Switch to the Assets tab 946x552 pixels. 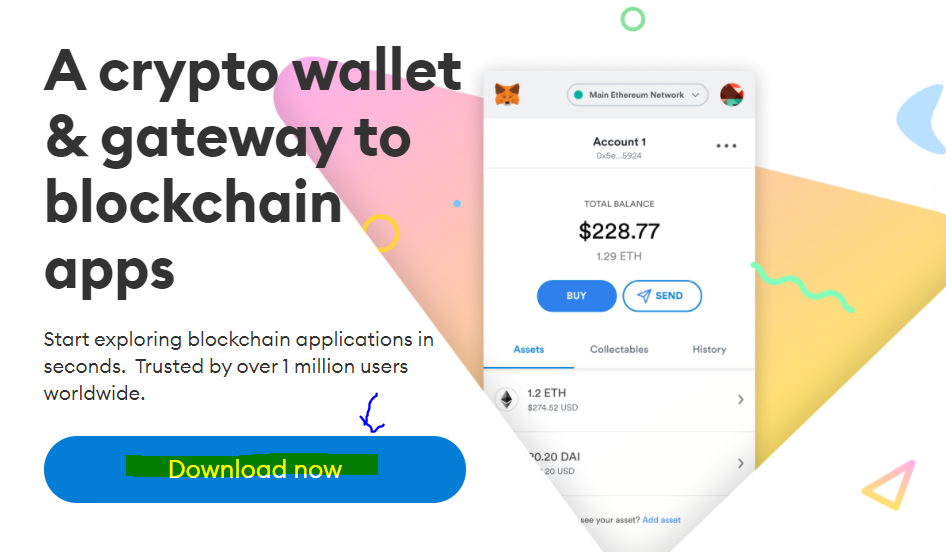pos(529,349)
